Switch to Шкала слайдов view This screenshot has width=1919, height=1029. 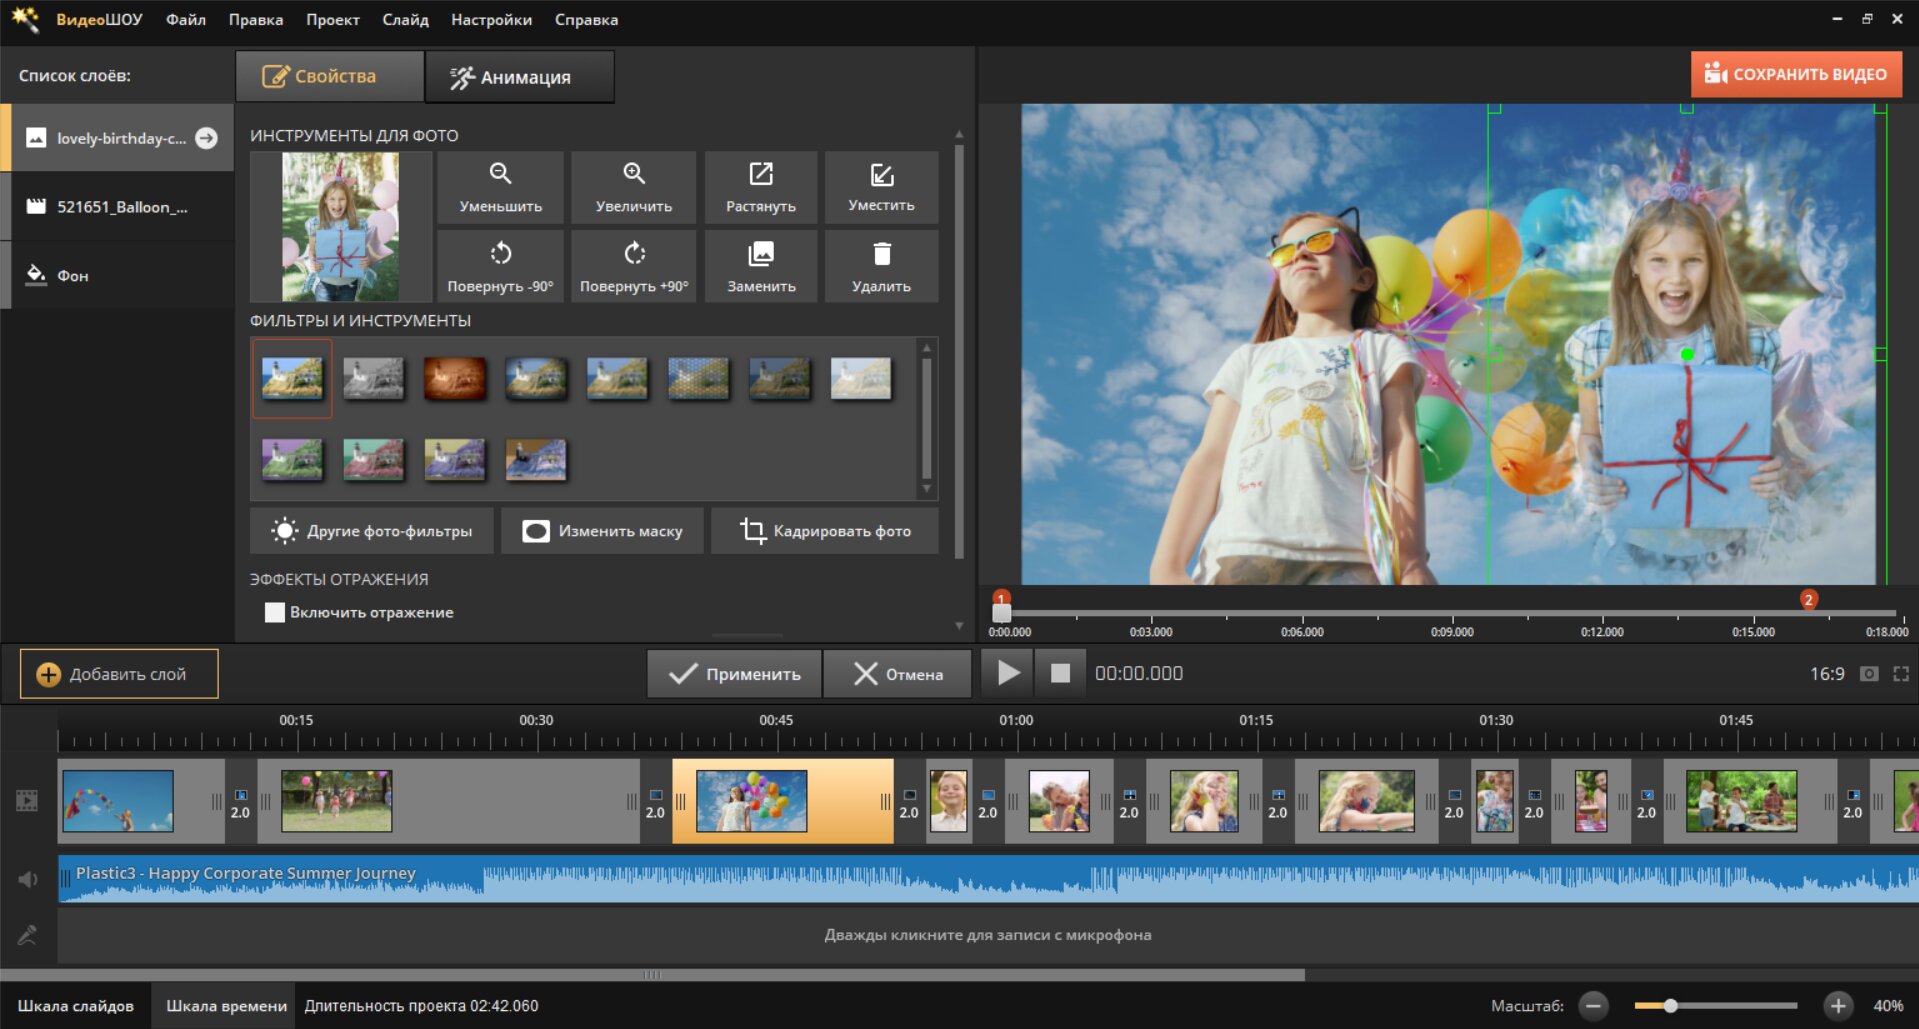[x=76, y=1006]
